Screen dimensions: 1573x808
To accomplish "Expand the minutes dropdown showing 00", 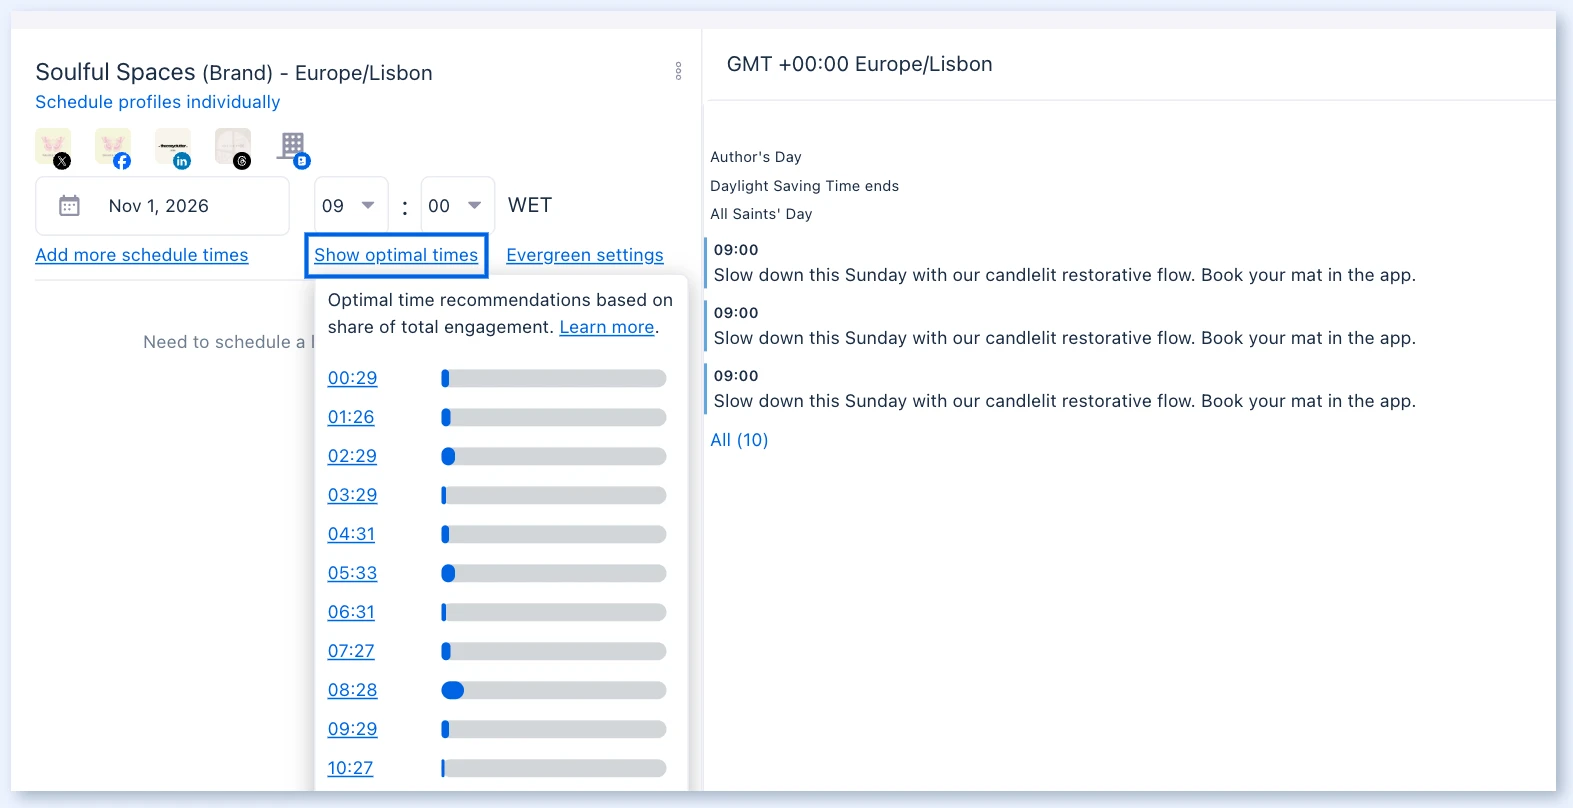I will [457, 206].
